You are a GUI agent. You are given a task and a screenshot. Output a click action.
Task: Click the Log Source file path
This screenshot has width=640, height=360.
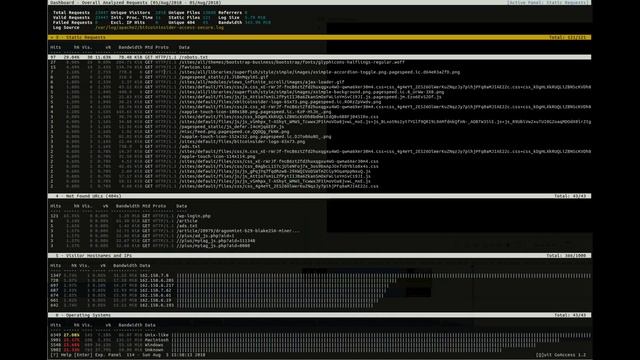pyautogui.click(x=159, y=27)
